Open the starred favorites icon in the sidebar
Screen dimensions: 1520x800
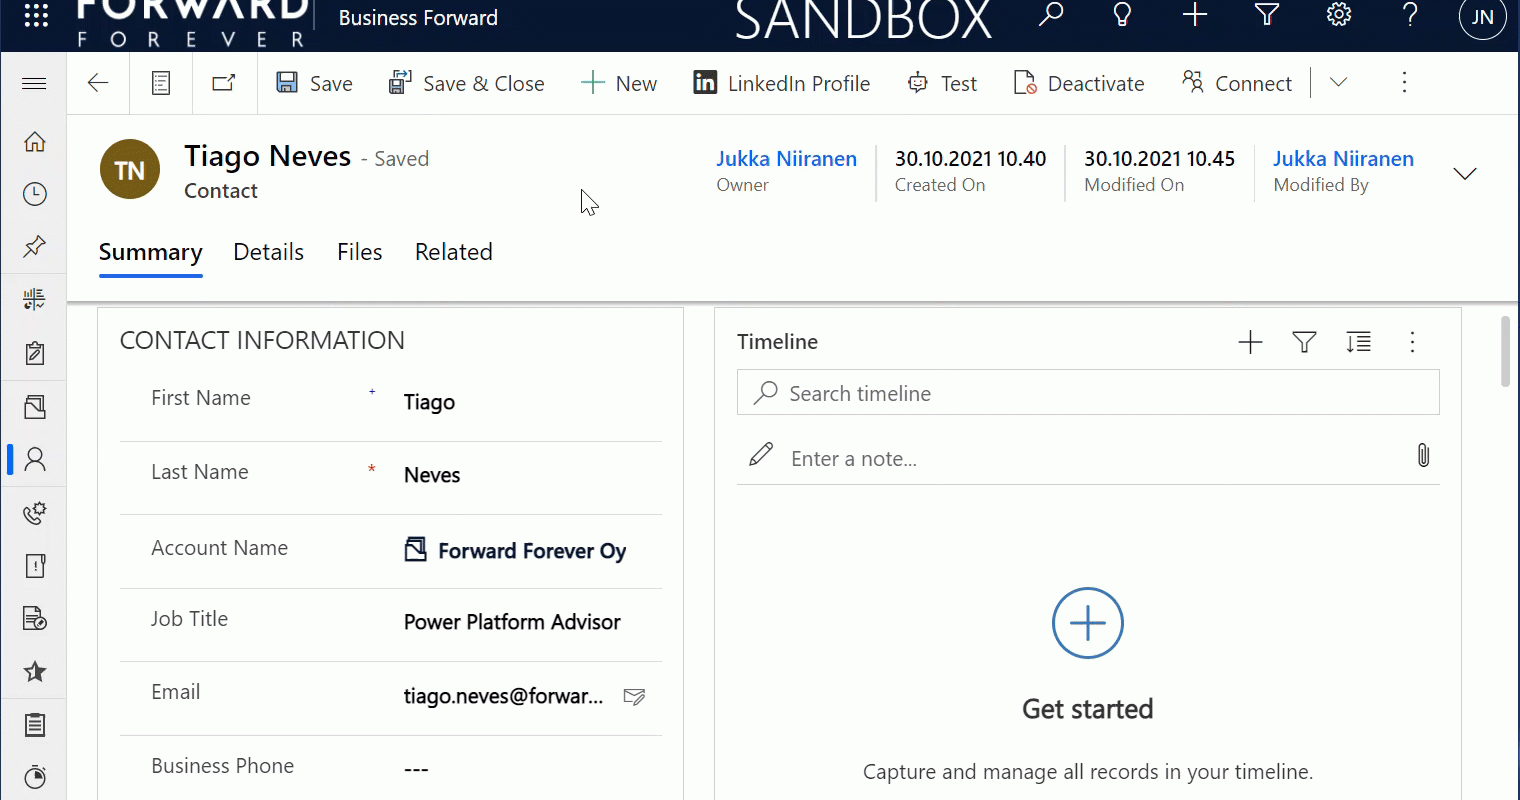[35, 672]
